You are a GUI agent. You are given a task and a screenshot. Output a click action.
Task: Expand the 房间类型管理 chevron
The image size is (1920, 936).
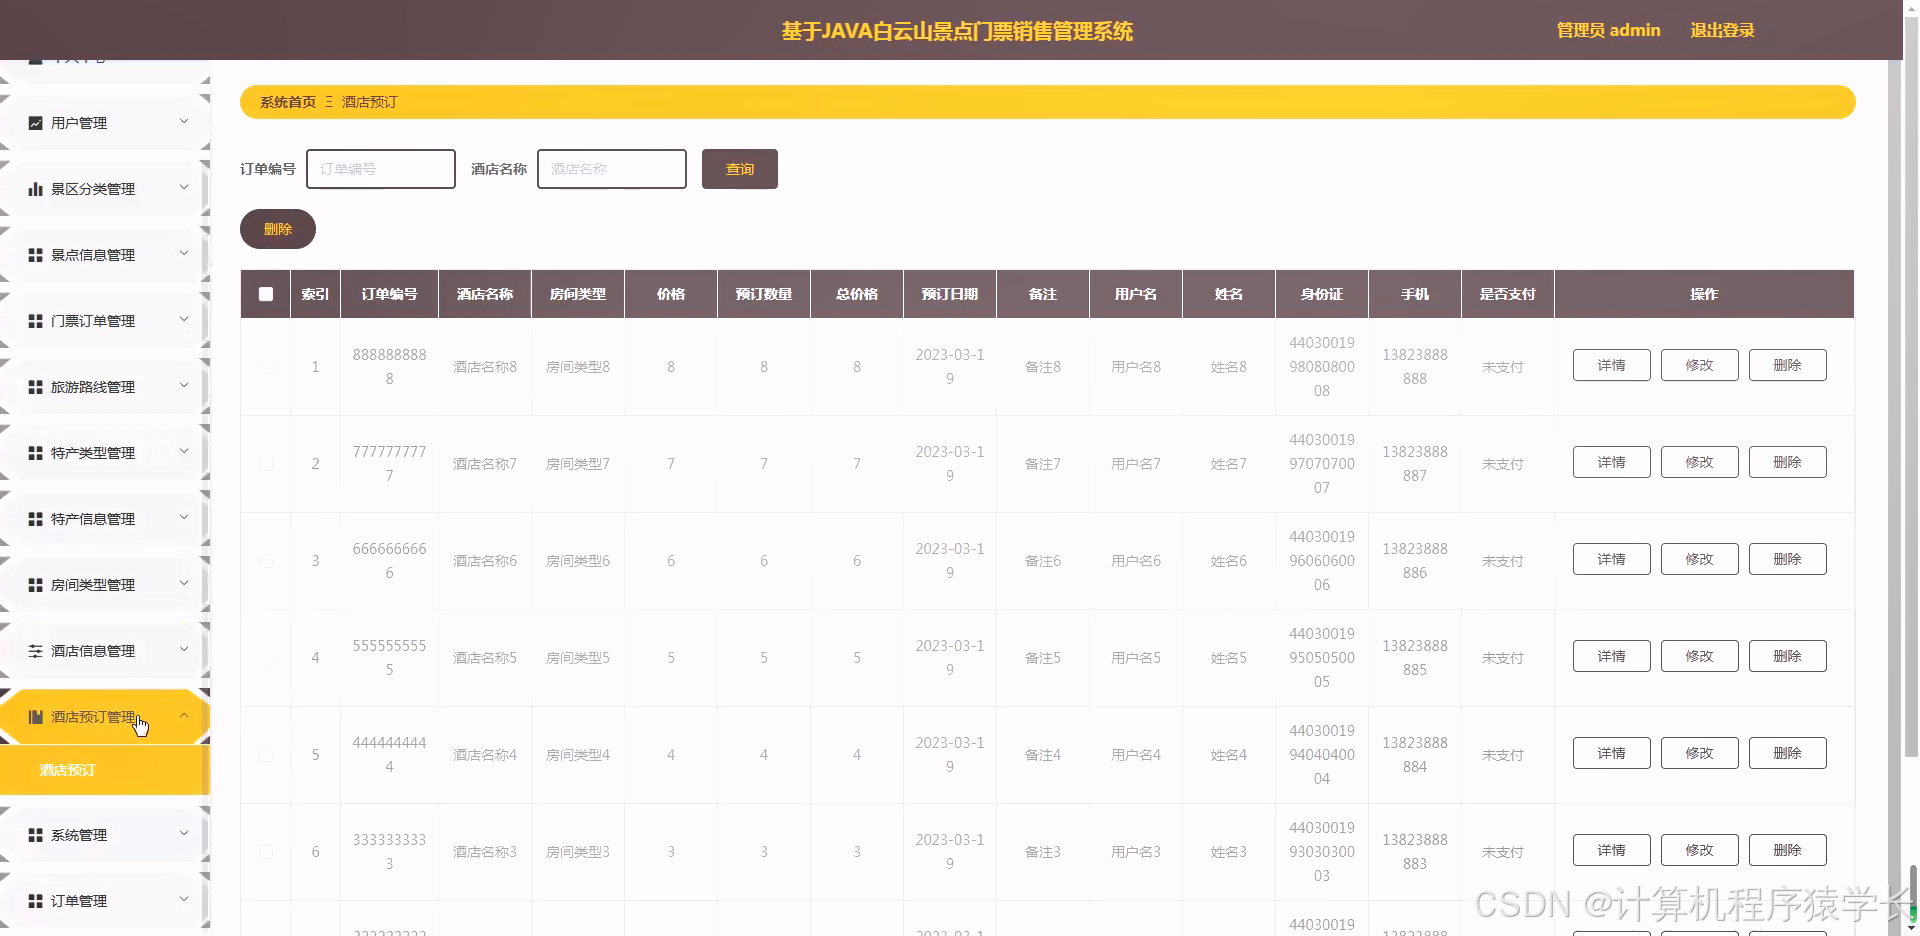[x=184, y=584]
